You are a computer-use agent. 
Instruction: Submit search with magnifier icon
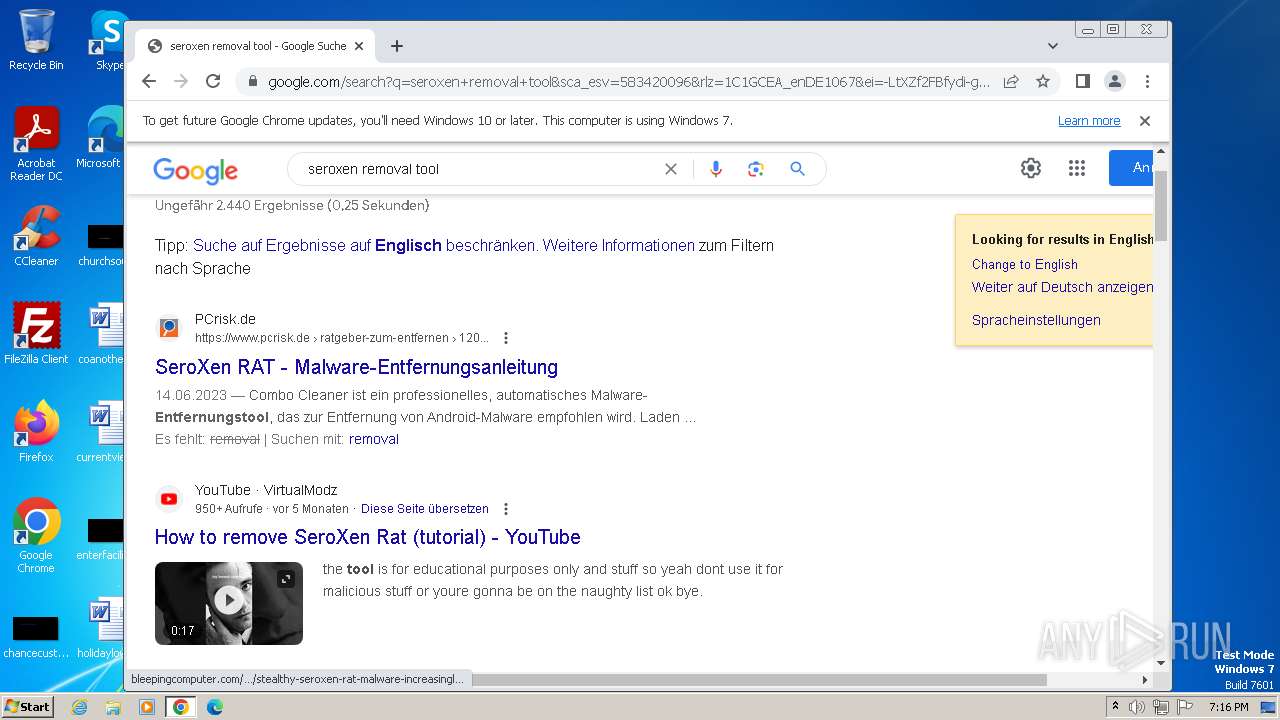tap(797, 169)
